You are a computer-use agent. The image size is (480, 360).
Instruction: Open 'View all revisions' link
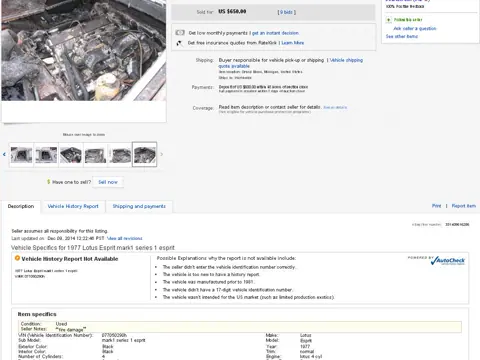coord(125,238)
